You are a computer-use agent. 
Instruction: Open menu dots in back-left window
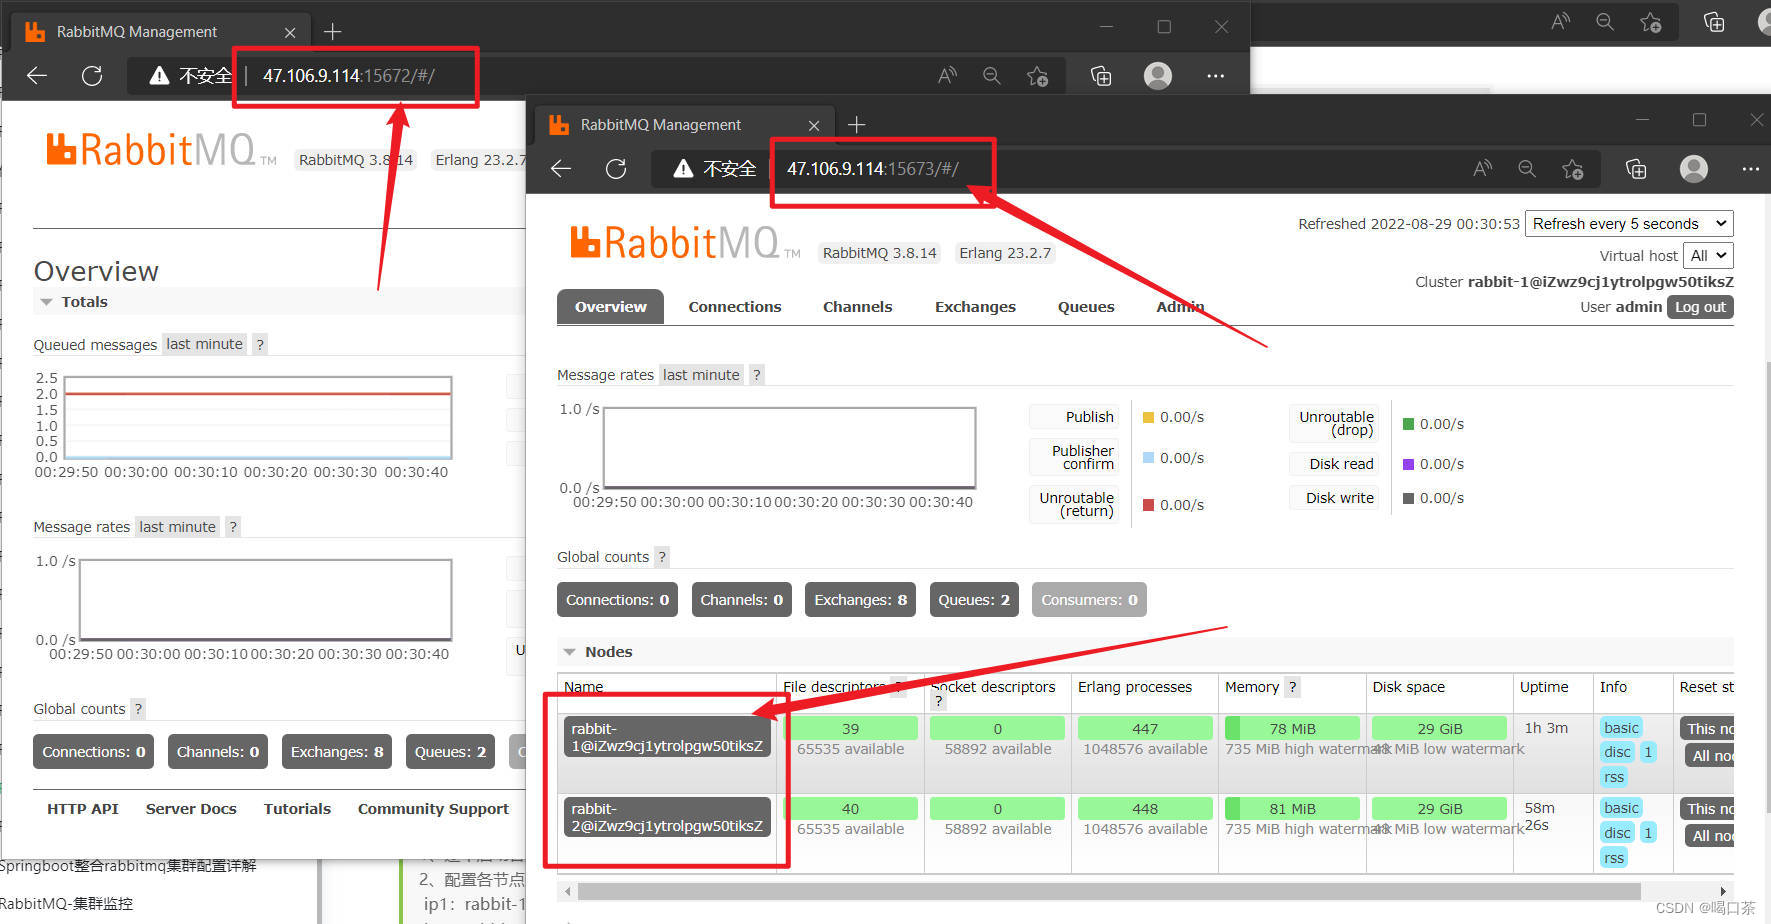tap(1215, 76)
